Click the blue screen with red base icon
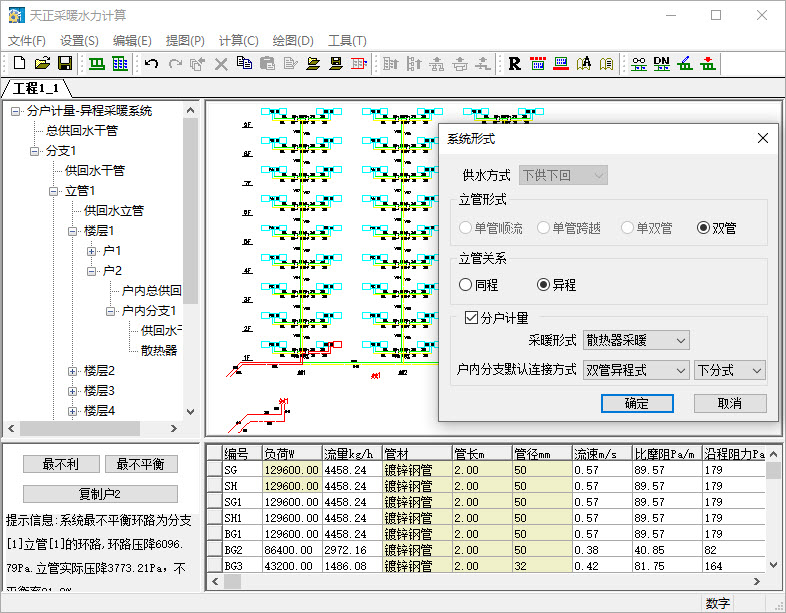 click(561, 63)
